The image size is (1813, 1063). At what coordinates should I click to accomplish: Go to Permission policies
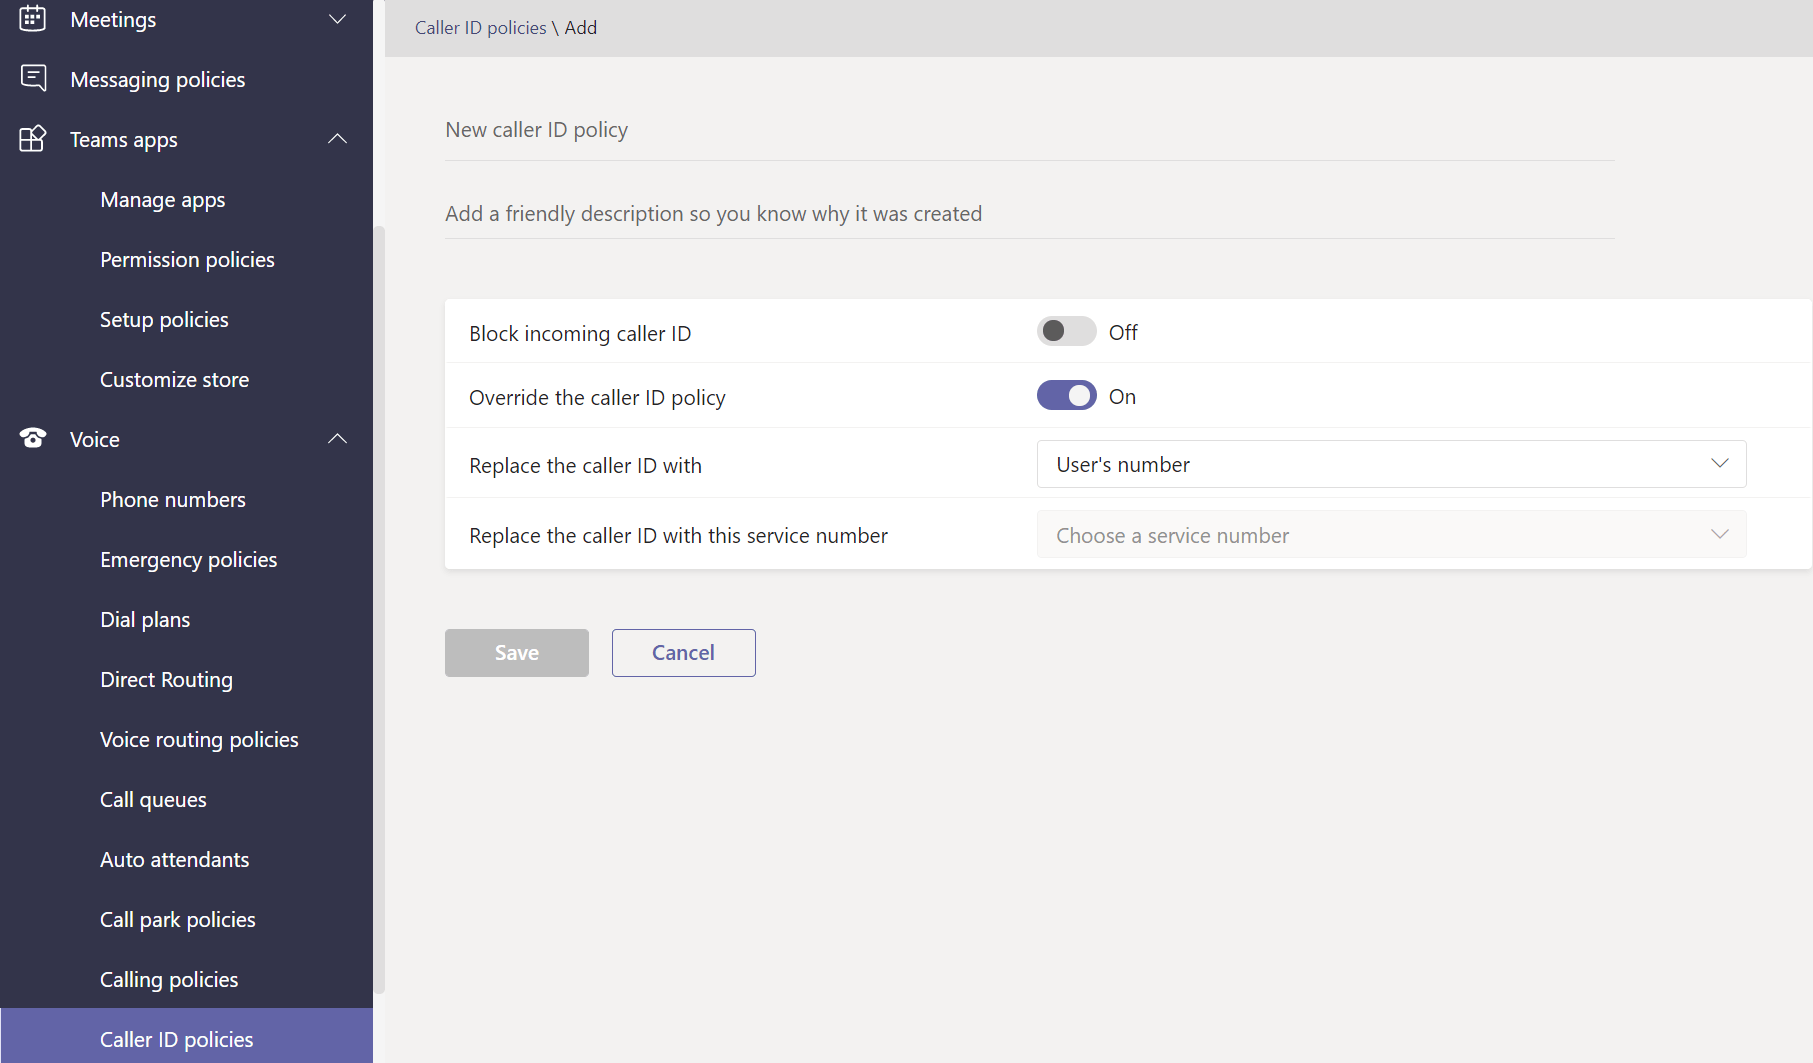tap(187, 260)
